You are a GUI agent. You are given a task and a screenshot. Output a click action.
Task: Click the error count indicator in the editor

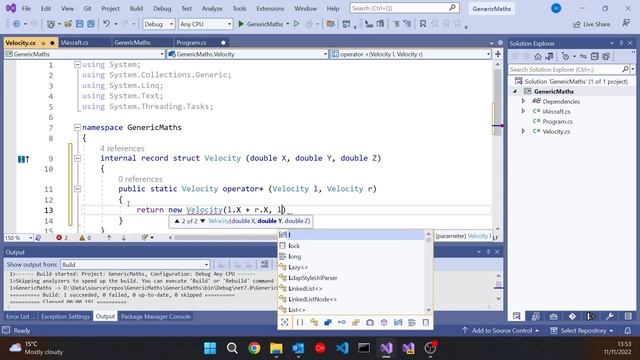click(x=62, y=238)
